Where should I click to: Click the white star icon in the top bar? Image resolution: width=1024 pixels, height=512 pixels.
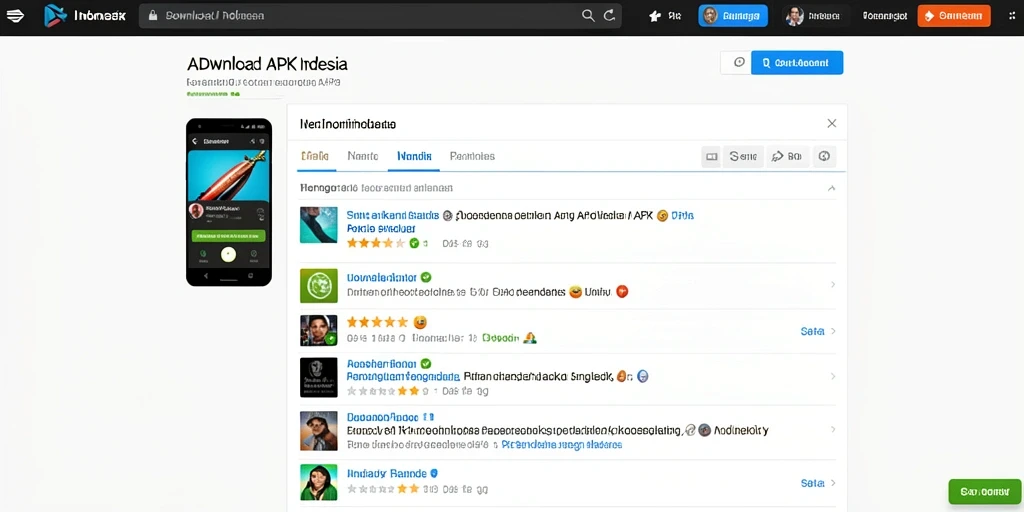[x=655, y=16]
